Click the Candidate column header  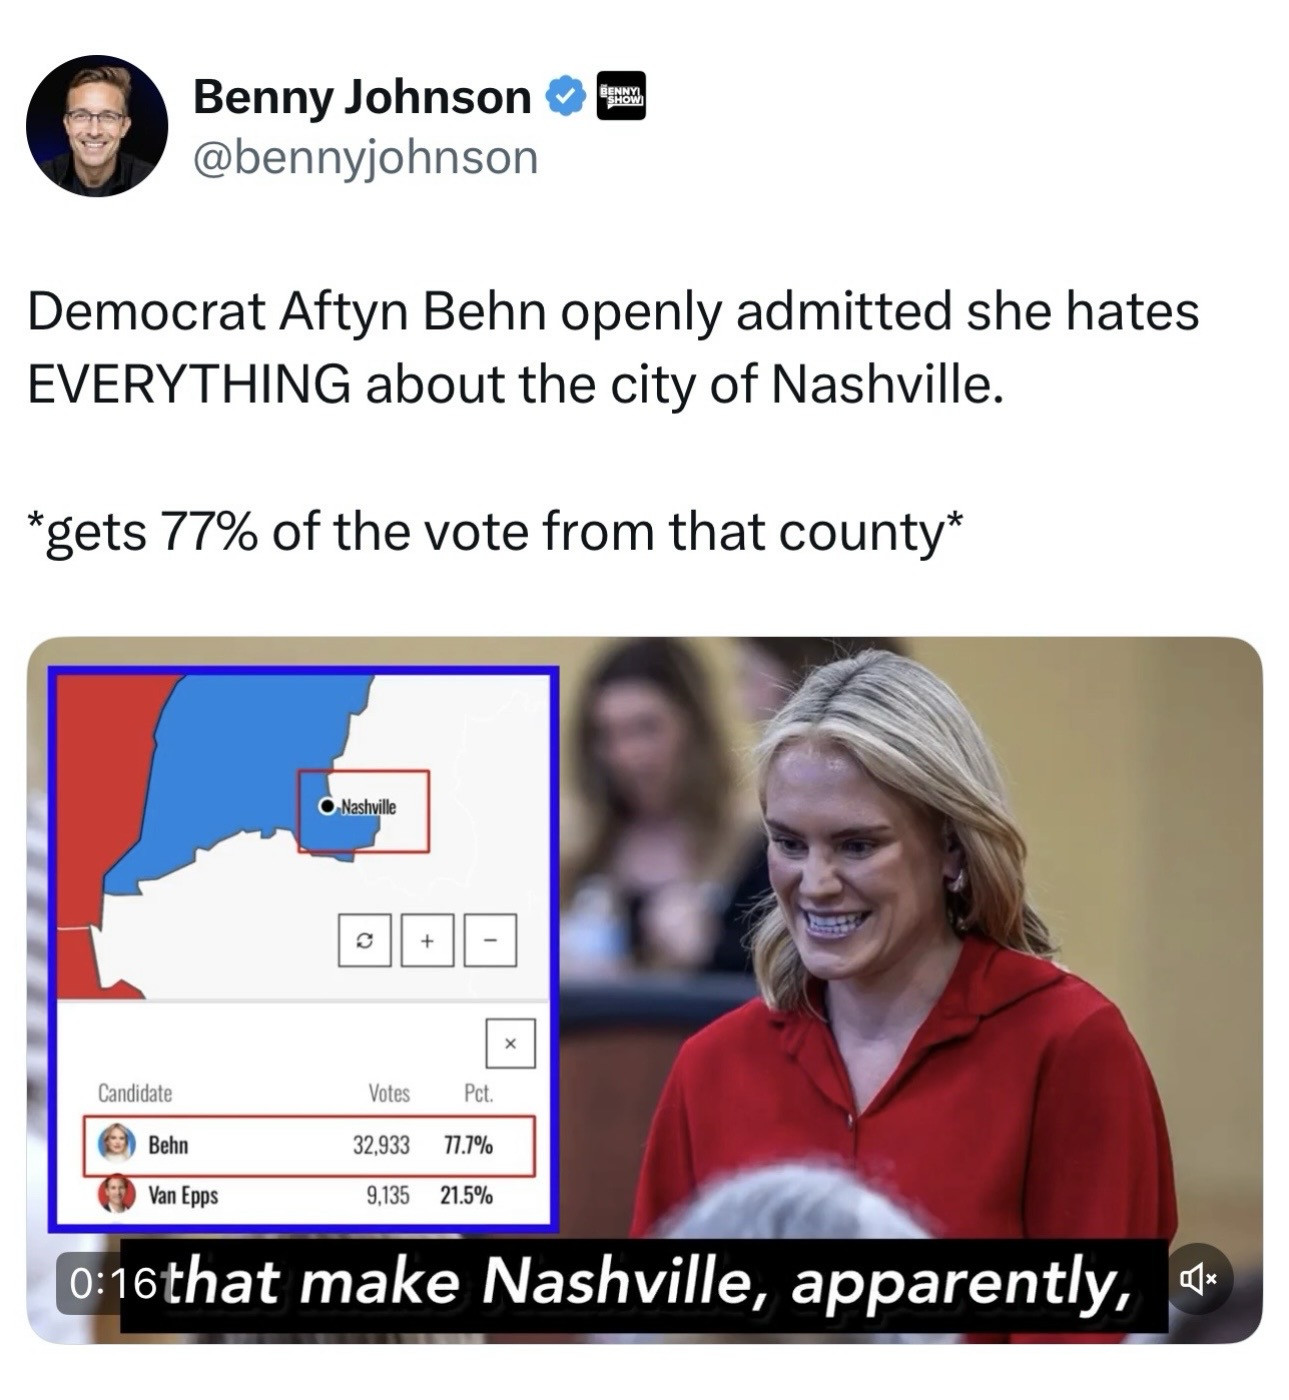click(135, 1093)
